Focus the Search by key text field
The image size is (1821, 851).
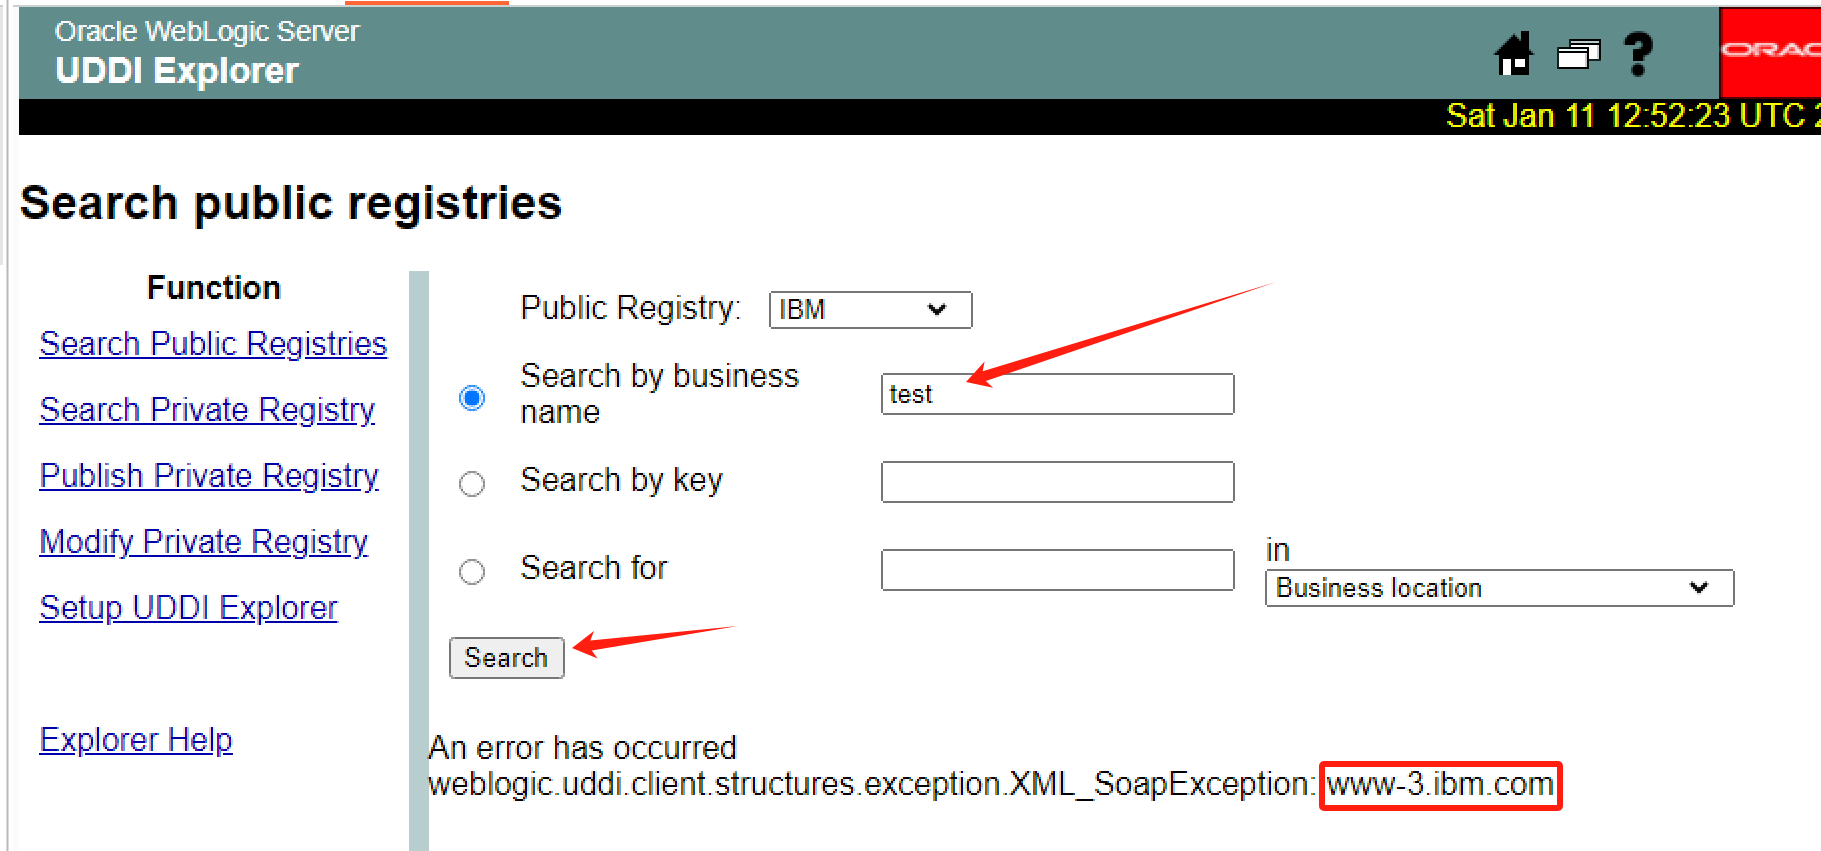pyautogui.click(x=1057, y=482)
